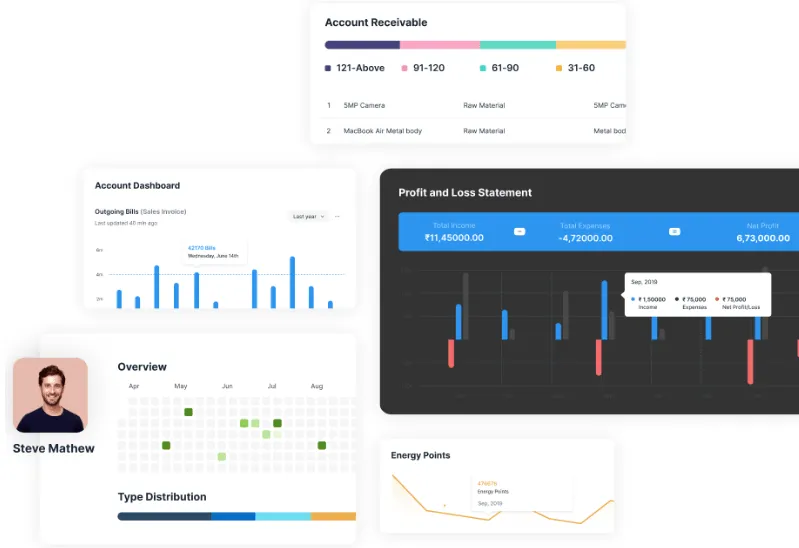Click the orange Type Distribution segment
This screenshot has height=548, width=799.
[333, 516]
